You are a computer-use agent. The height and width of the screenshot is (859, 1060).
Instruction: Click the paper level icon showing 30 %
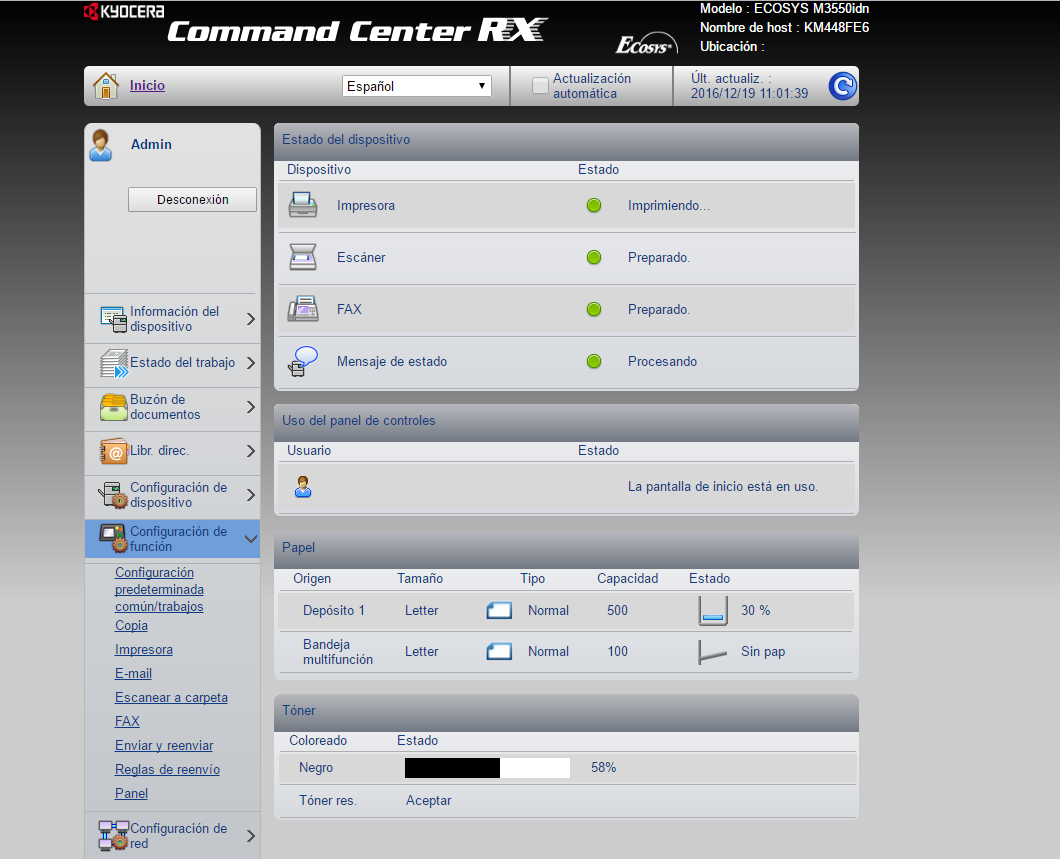[713, 610]
